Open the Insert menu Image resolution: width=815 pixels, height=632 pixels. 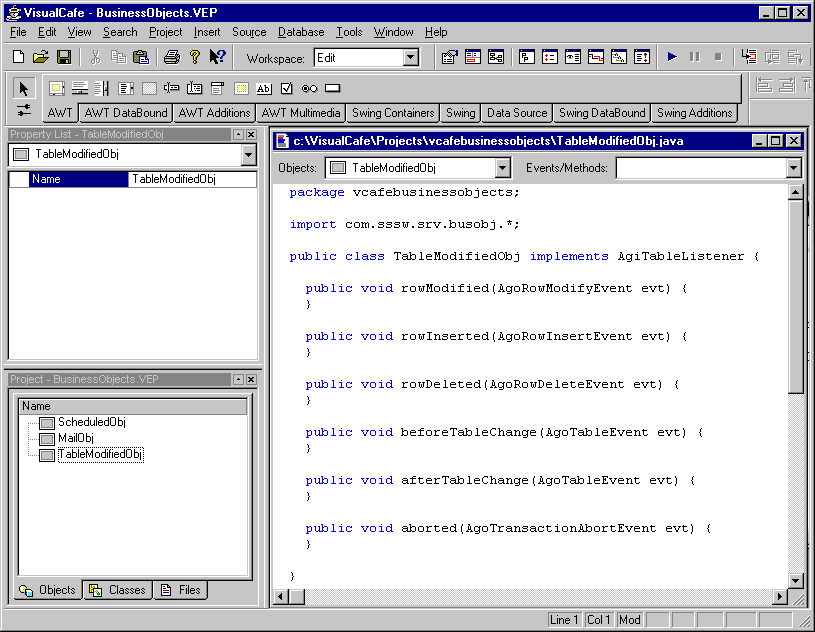pos(207,32)
